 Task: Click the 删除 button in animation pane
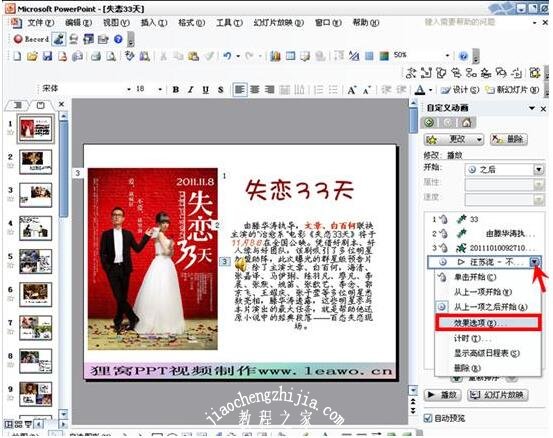pyautogui.click(x=509, y=140)
